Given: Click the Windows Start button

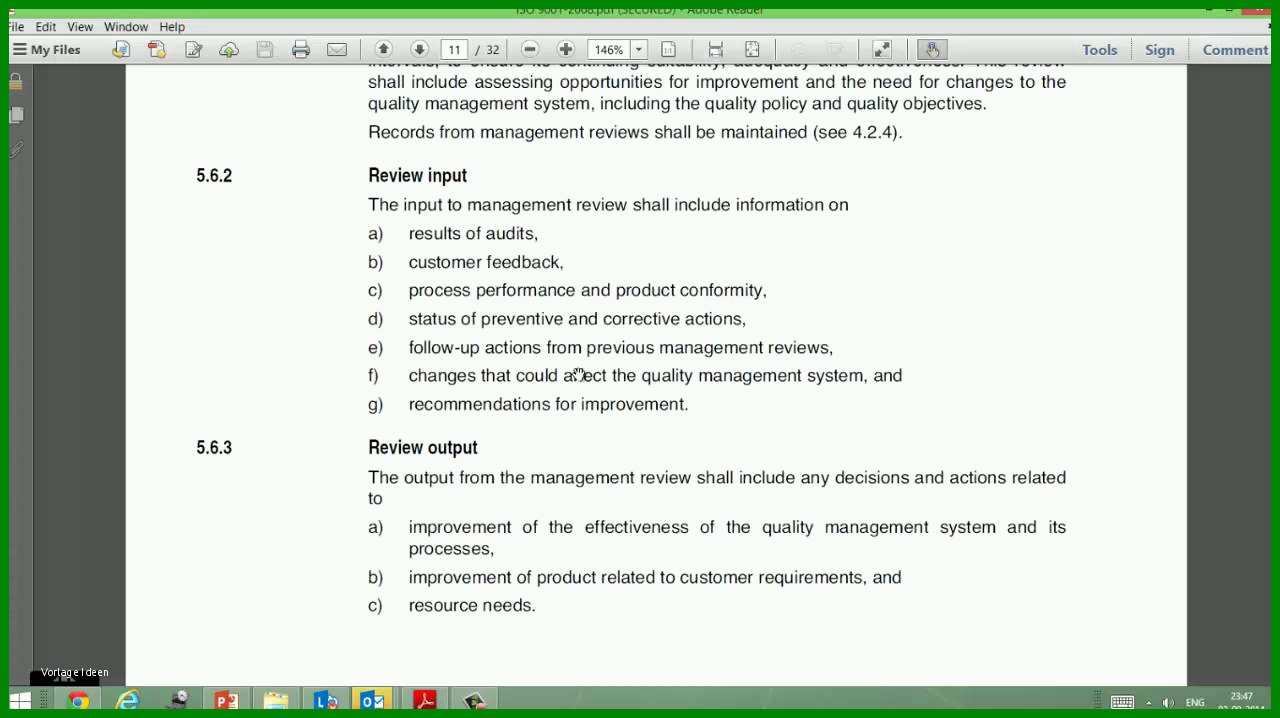Looking at the screenshot, I should [x=19, y=701].
